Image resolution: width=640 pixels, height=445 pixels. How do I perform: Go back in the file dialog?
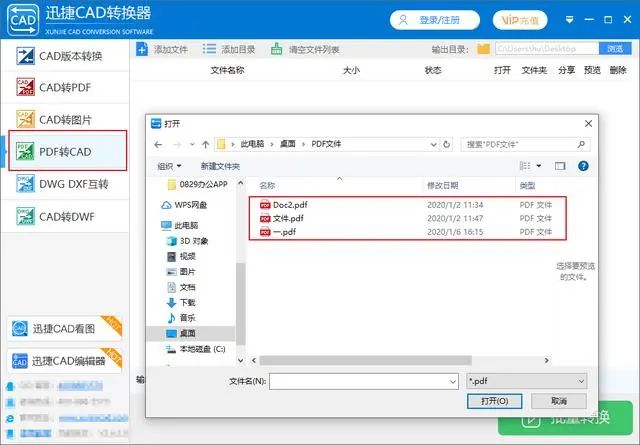158,144
